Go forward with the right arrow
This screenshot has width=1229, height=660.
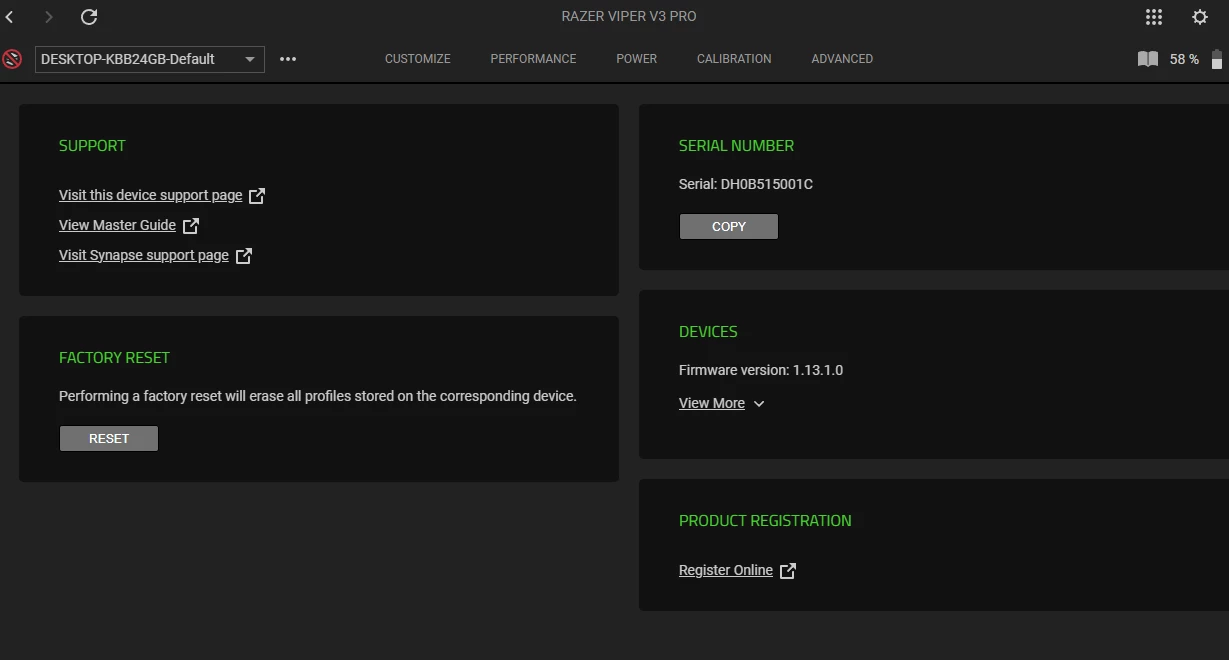[49, 17]
